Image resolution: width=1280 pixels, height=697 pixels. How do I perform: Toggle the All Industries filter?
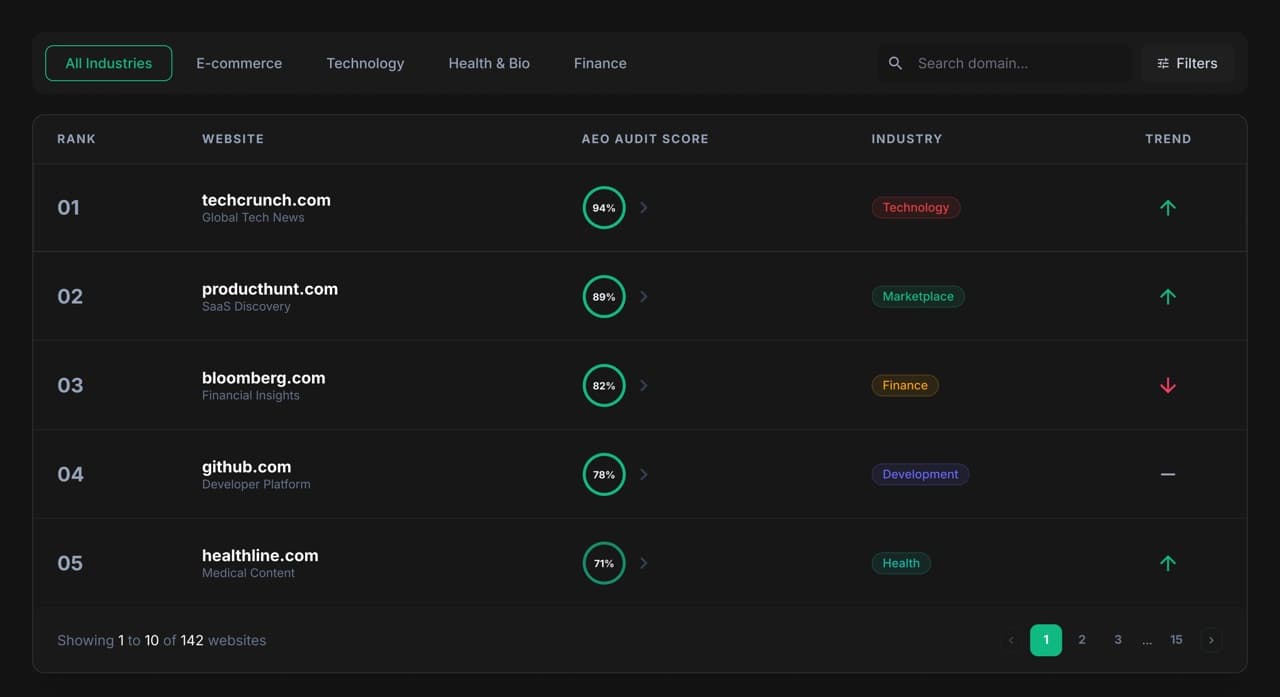pos(107,62)
